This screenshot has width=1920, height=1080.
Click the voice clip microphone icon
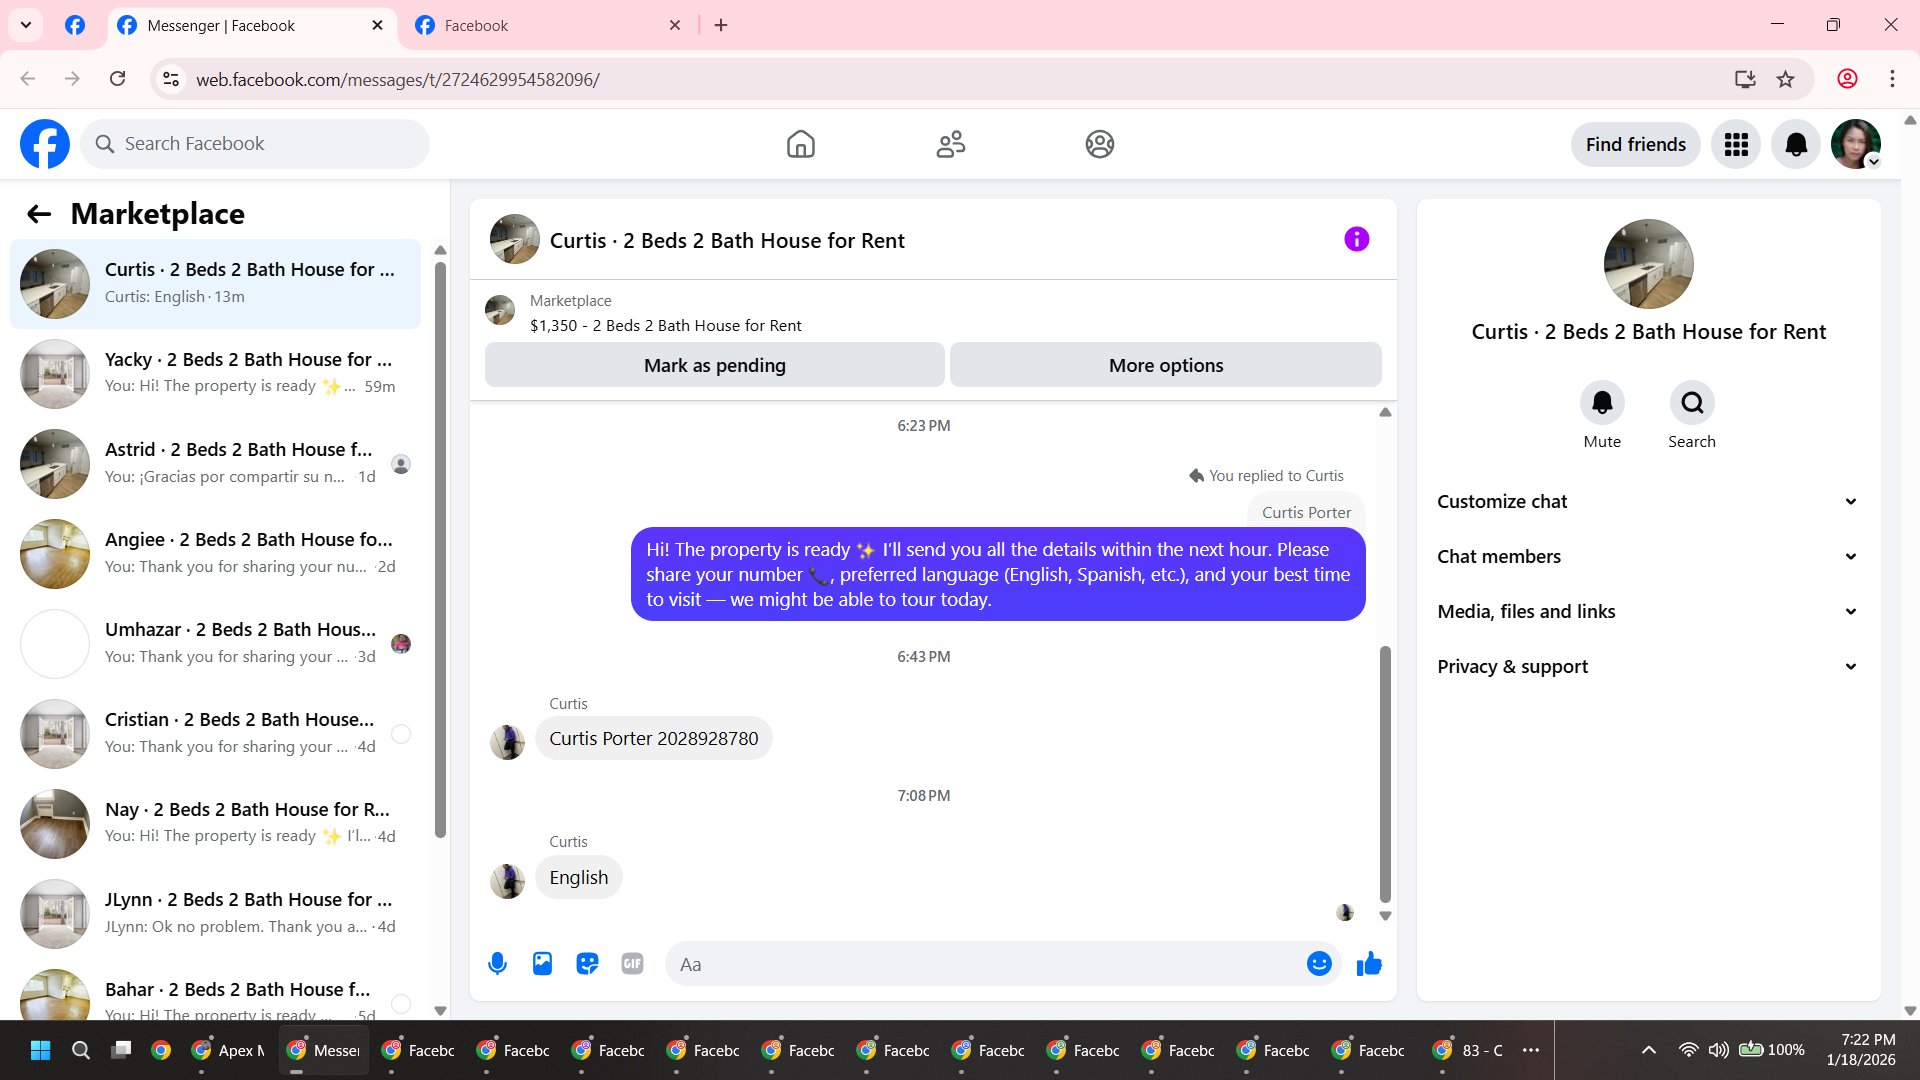497,964
